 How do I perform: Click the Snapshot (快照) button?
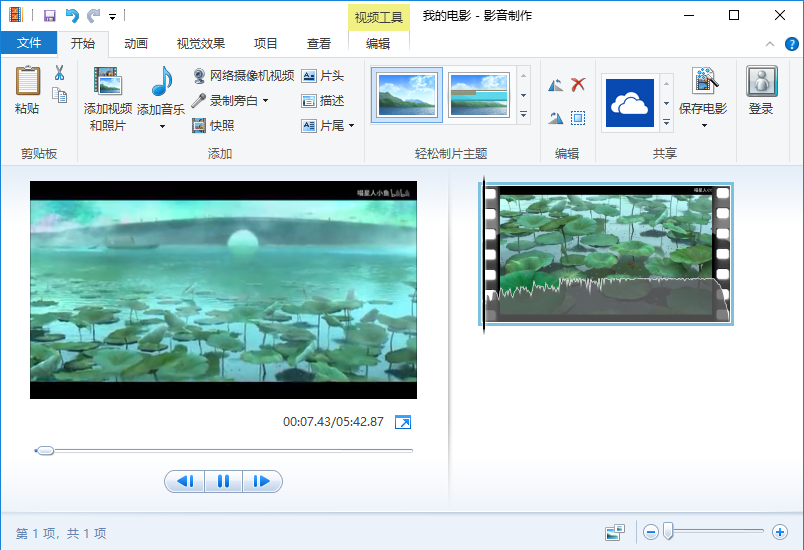click(x=213, y=125)
